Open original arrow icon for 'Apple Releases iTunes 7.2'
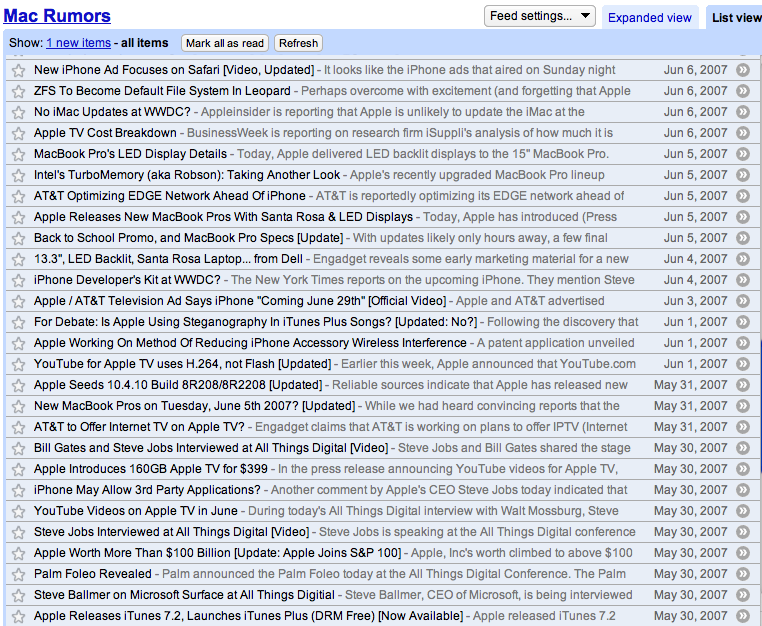 pyautogui.click(x=743, y=616)
